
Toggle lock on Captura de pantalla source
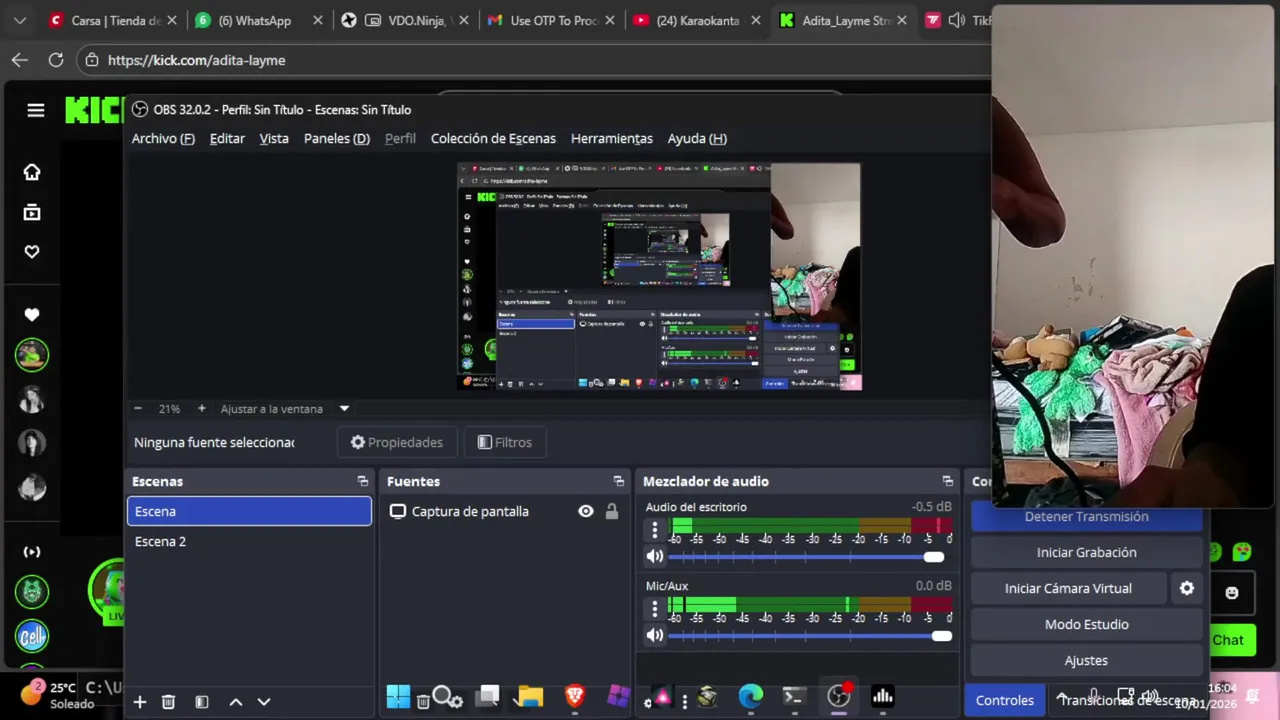[612, 511]
